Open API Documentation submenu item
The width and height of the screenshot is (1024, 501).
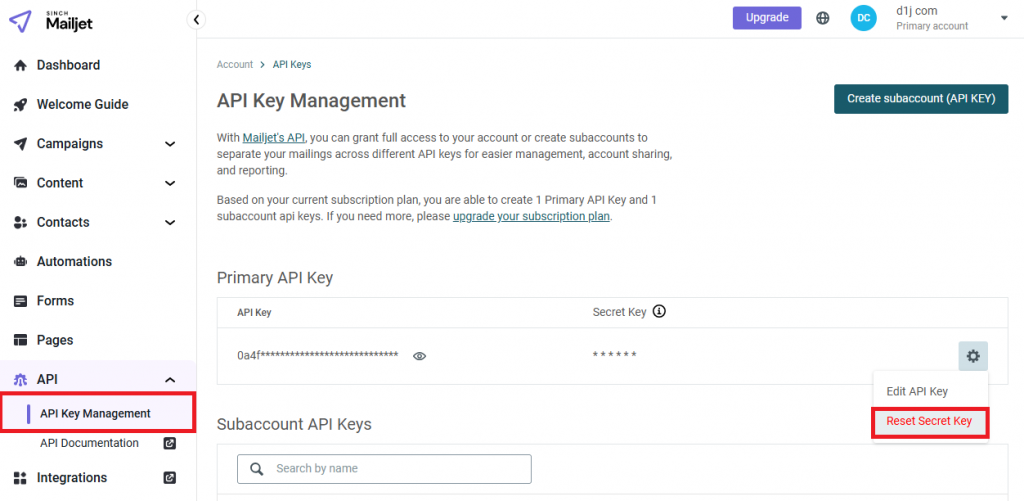click(x=89, y=443)
